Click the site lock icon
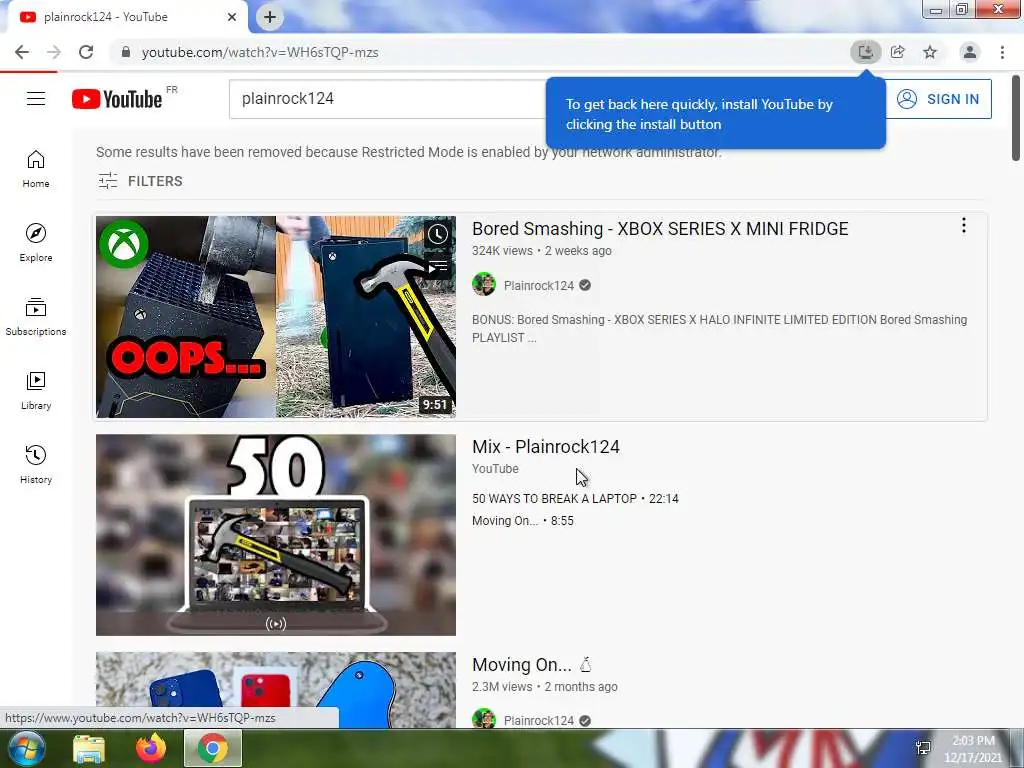This screenshot has height=768, width=1024. coord(126,52)
